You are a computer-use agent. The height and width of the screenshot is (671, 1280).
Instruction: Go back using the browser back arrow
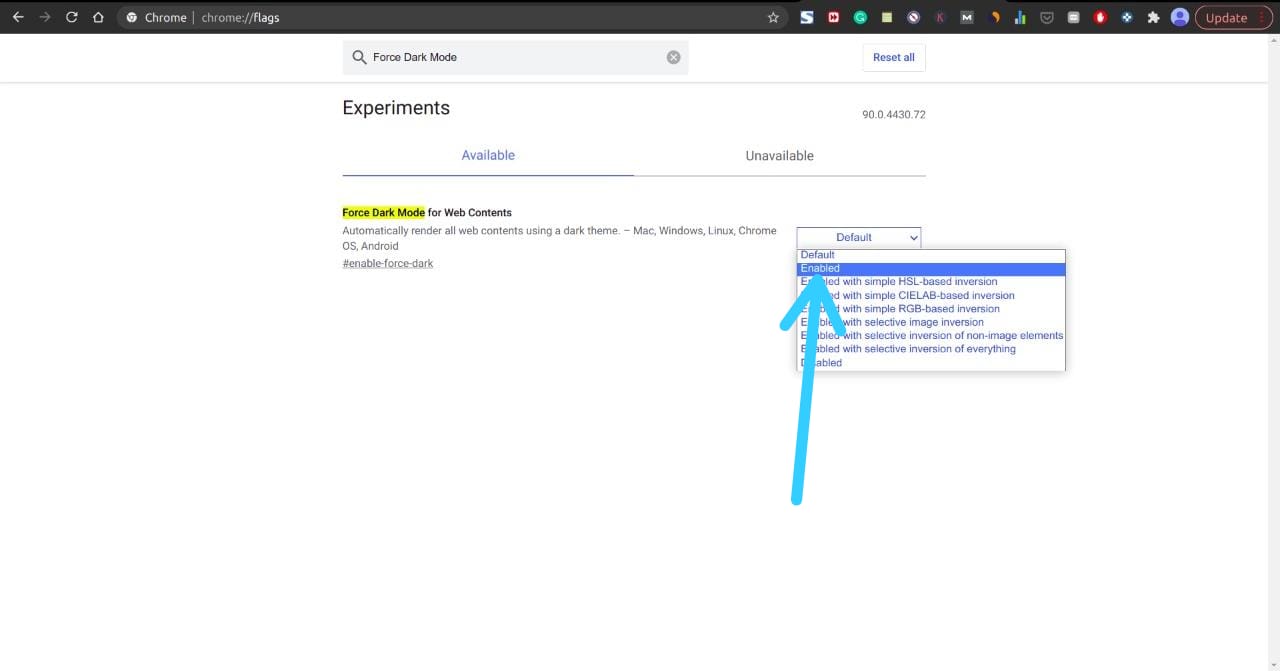[18, 17]
